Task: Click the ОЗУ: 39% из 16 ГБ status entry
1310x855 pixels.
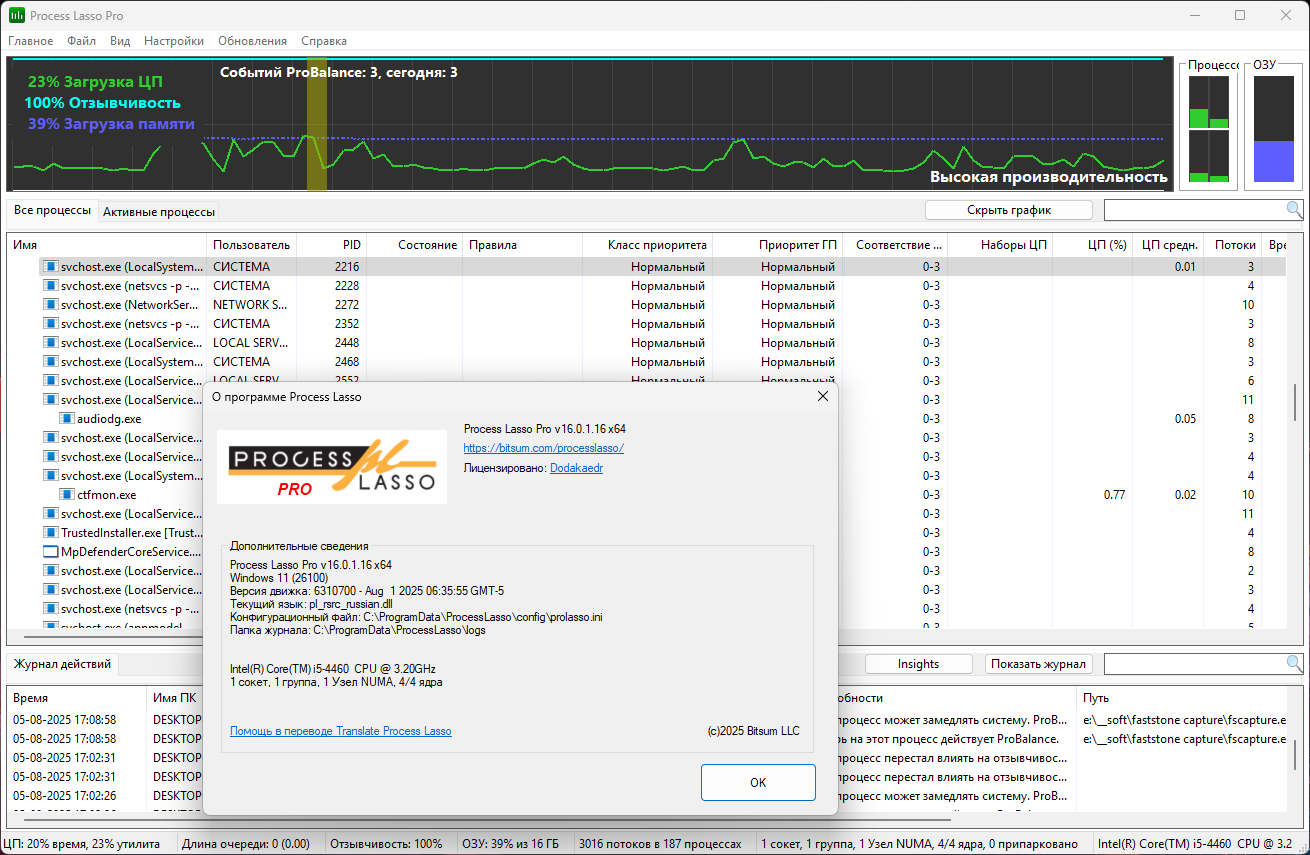Action: 510,844
